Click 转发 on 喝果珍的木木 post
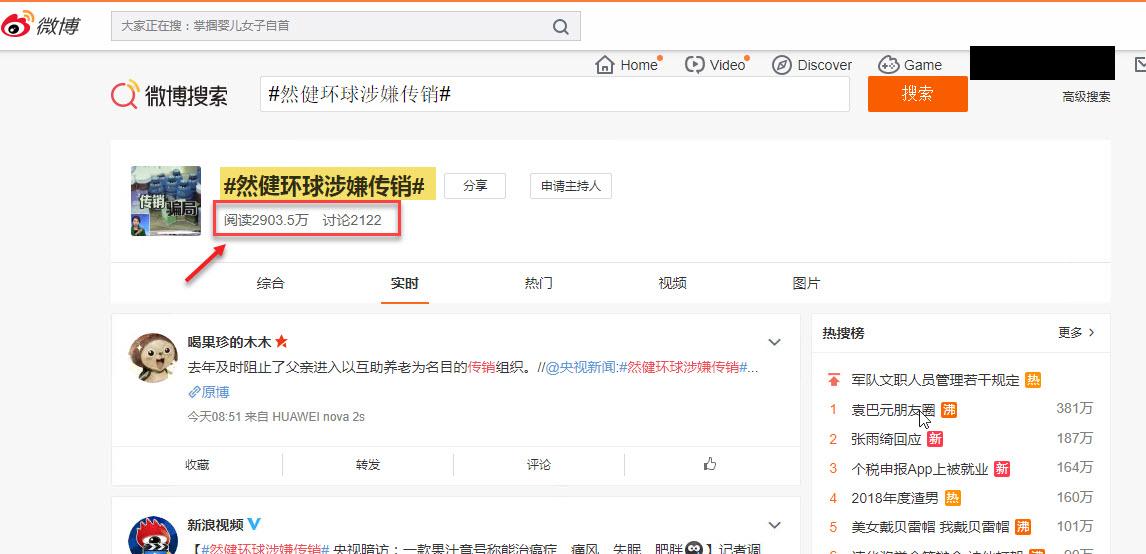1146x554 pixels. click(368, 465)
